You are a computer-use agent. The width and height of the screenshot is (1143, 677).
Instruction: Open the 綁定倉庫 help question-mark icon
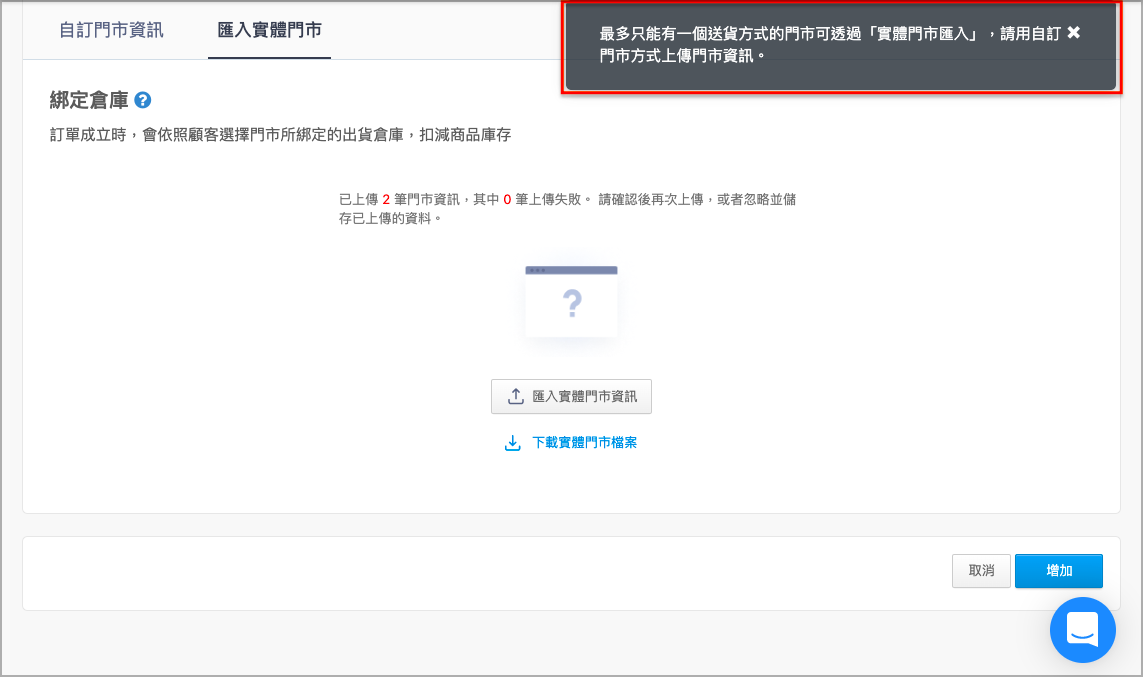click(x=143, y=100)
